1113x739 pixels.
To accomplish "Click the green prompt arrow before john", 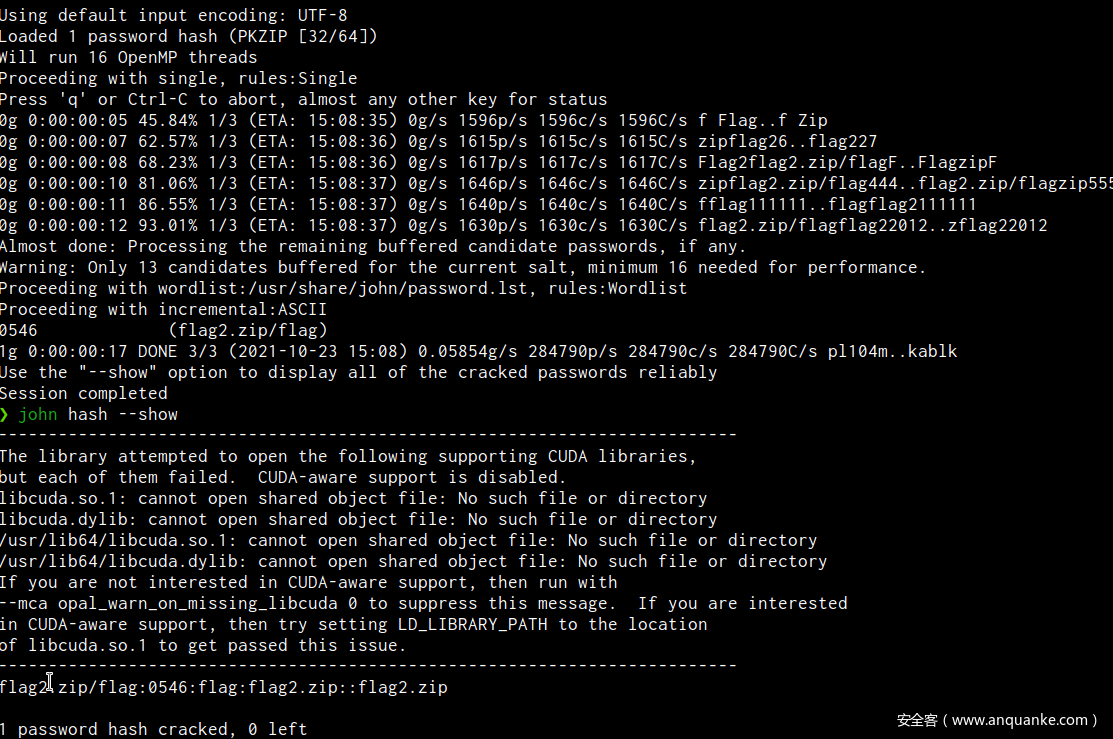I will click(4, 415).
